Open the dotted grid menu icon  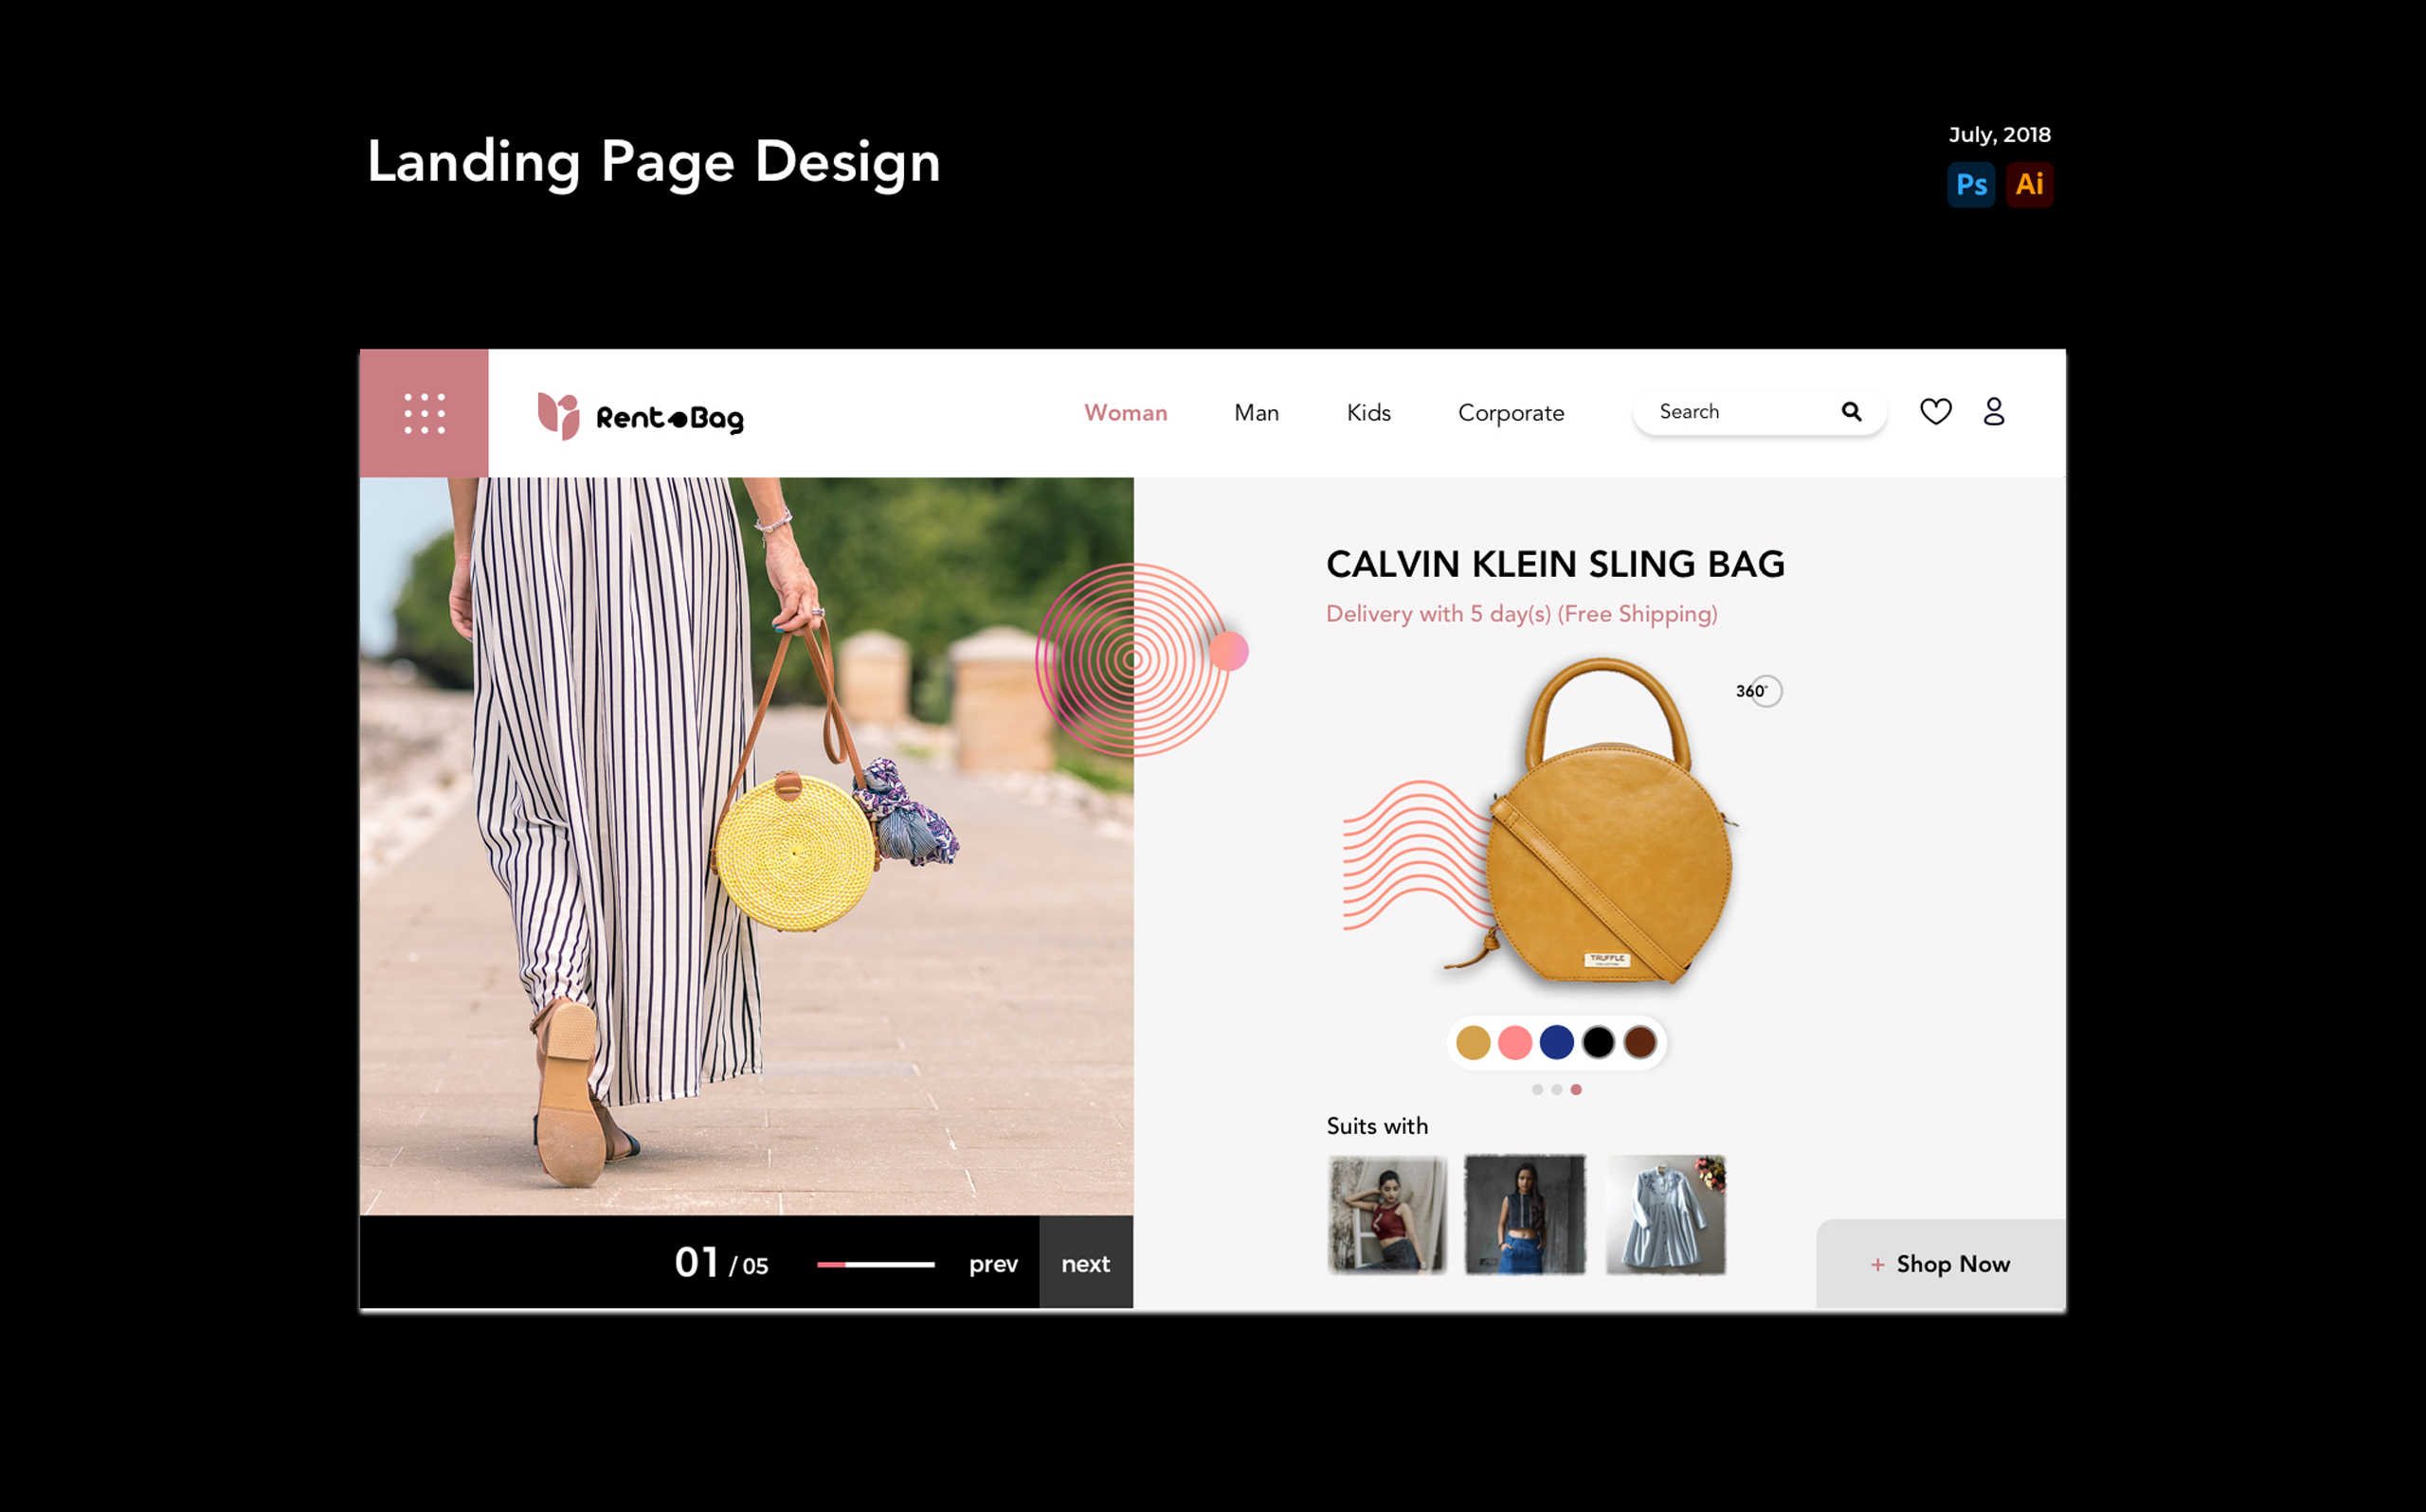pos(424,413)
